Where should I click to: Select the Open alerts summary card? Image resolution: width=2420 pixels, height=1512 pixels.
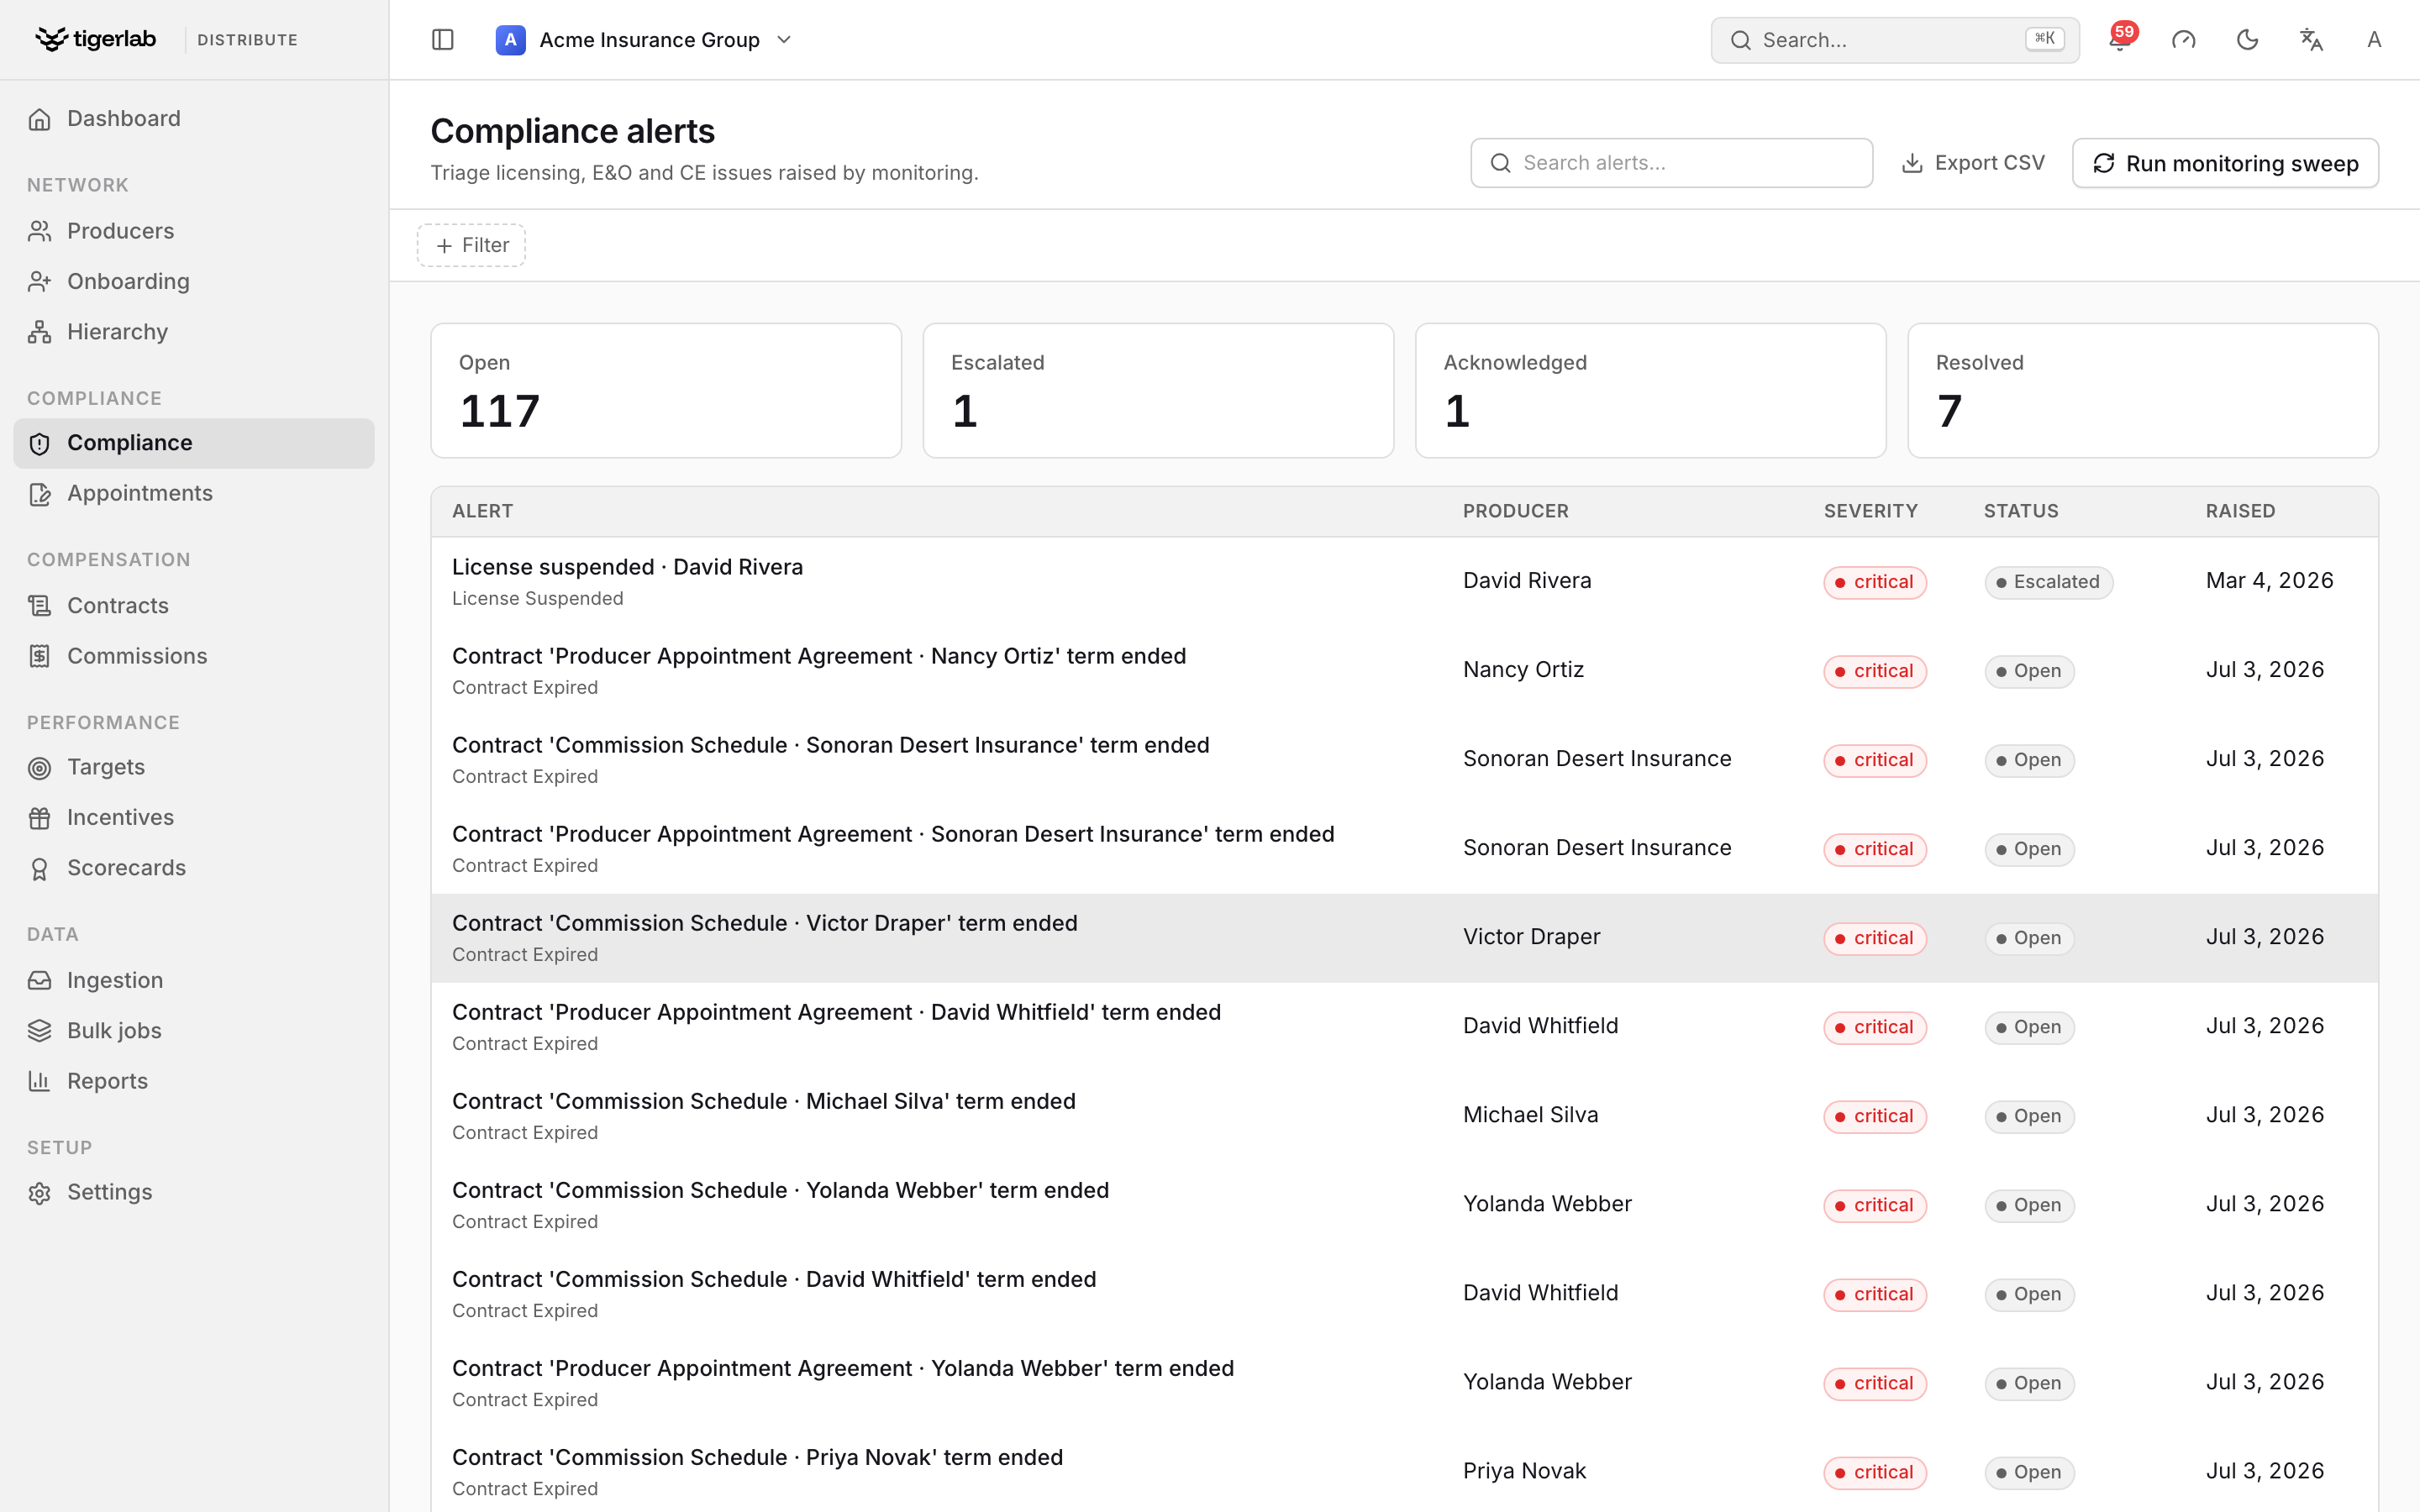666,391
